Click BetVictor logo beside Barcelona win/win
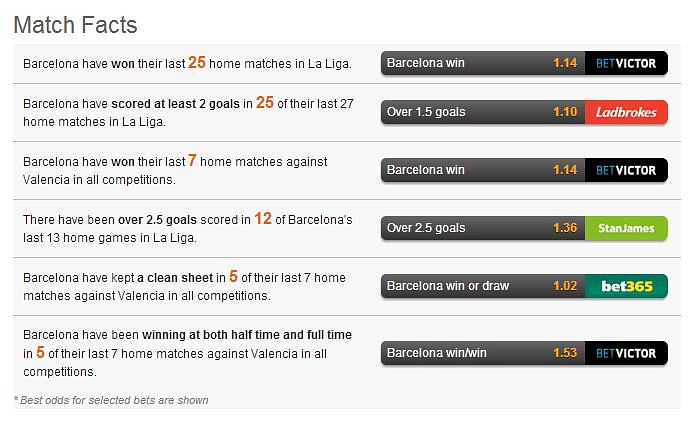The width and height of the screenshot is (688, 428). [x=626, y=353]
